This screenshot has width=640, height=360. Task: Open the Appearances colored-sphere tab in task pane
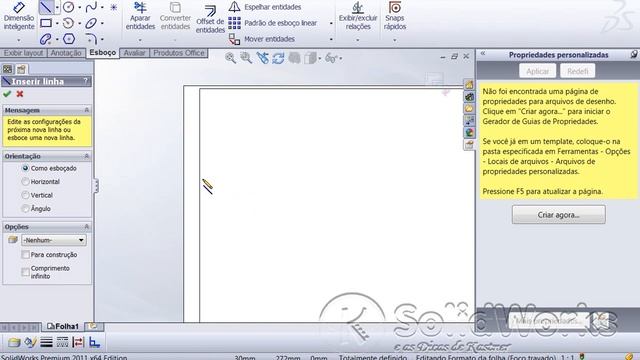click(469, 133)
